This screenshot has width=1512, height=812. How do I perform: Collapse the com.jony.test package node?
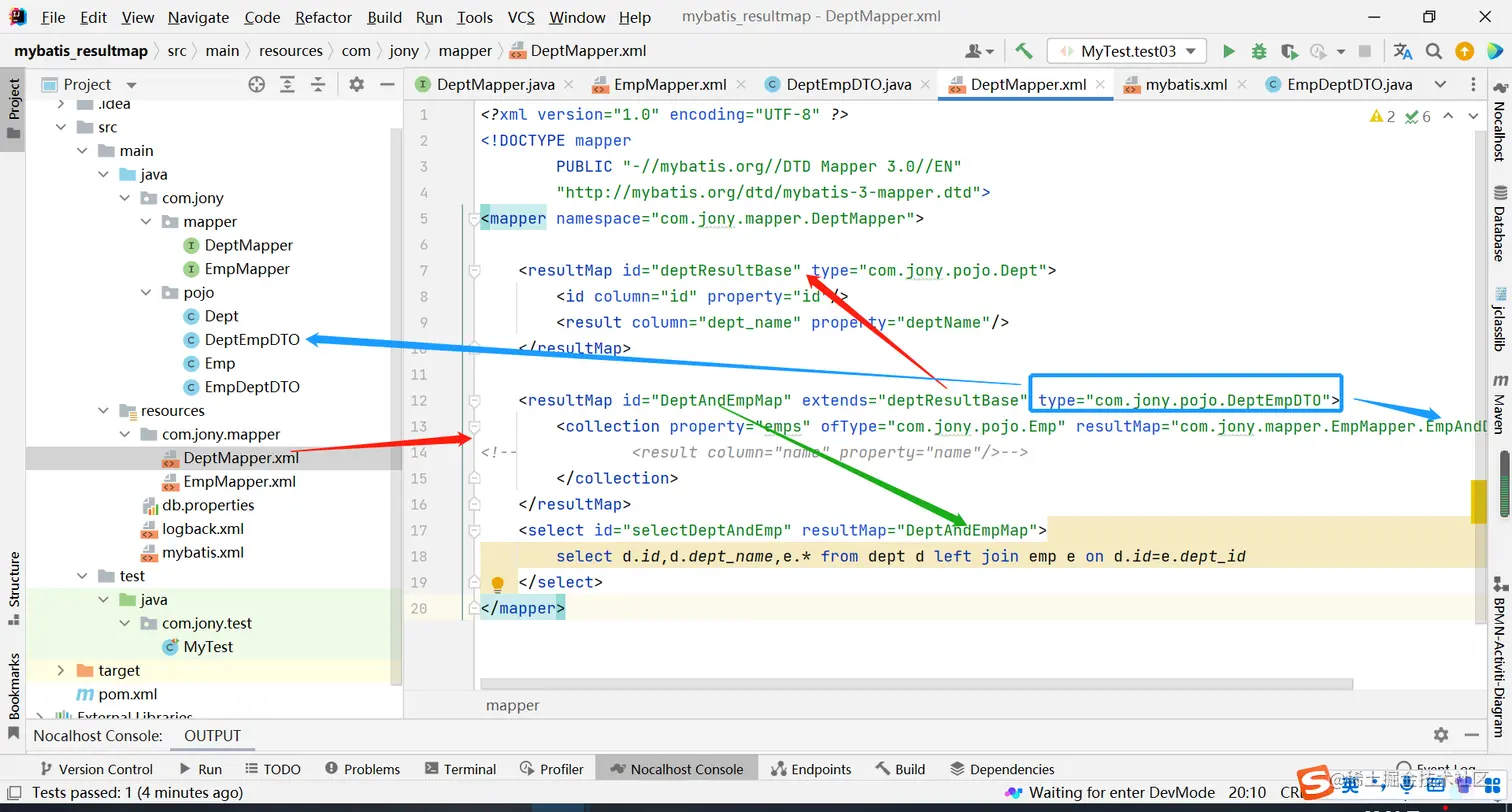click(x=125, y=624)
